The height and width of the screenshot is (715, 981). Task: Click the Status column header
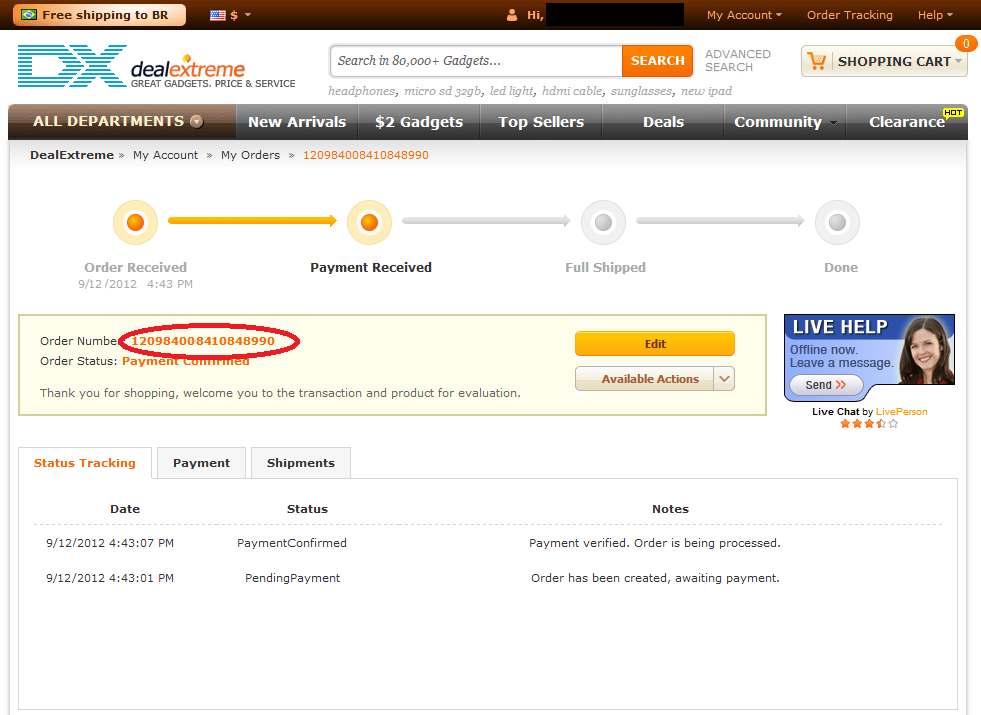click(x=307, y=509)
